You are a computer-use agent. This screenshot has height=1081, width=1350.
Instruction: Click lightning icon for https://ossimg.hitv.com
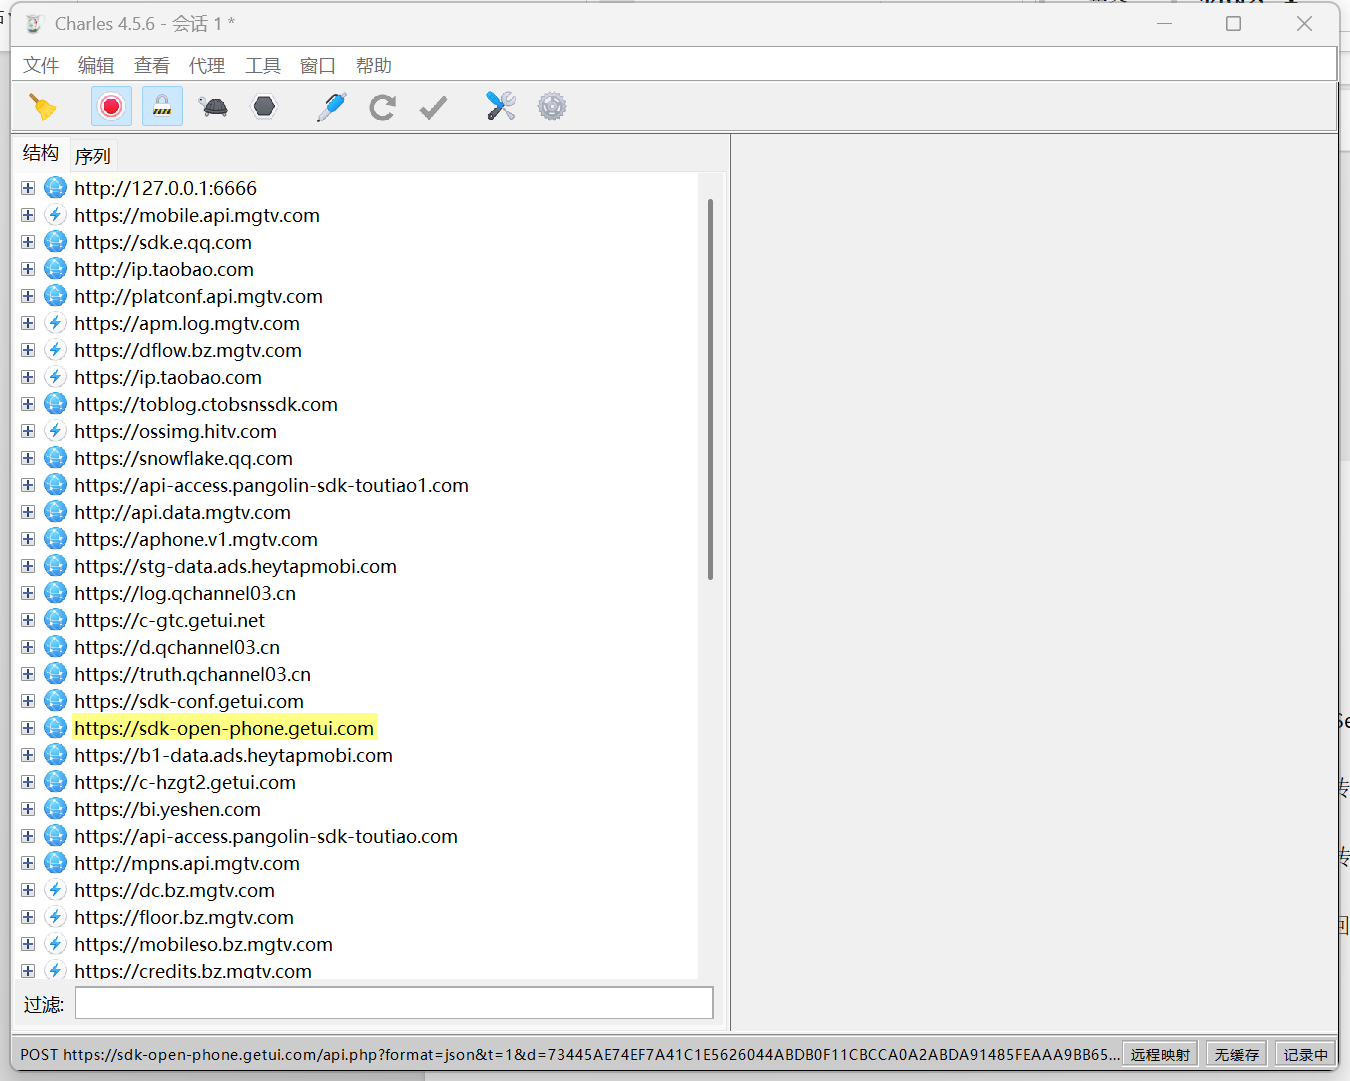(x=56, y=431)
